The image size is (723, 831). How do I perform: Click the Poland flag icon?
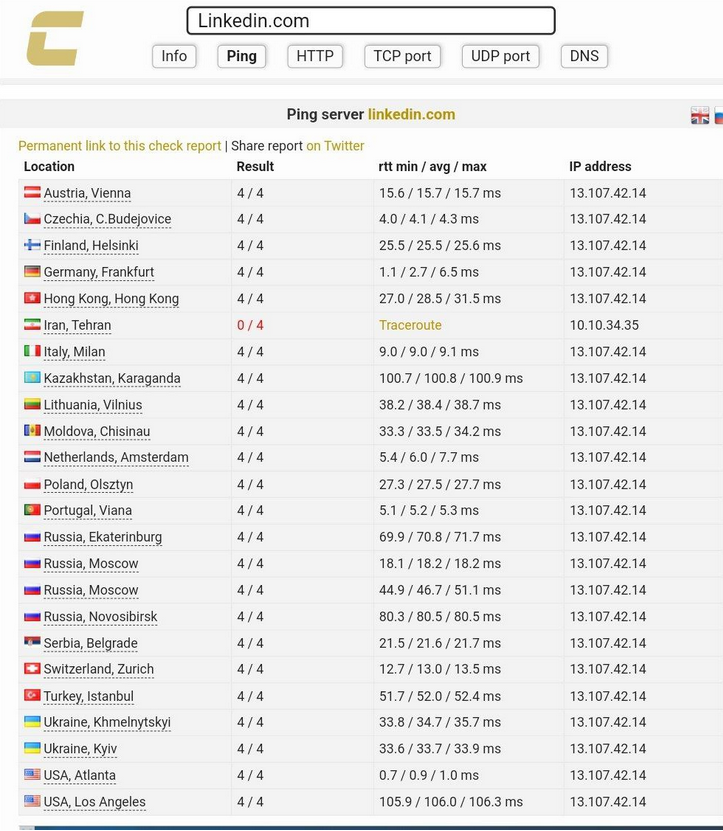[32, 483]
